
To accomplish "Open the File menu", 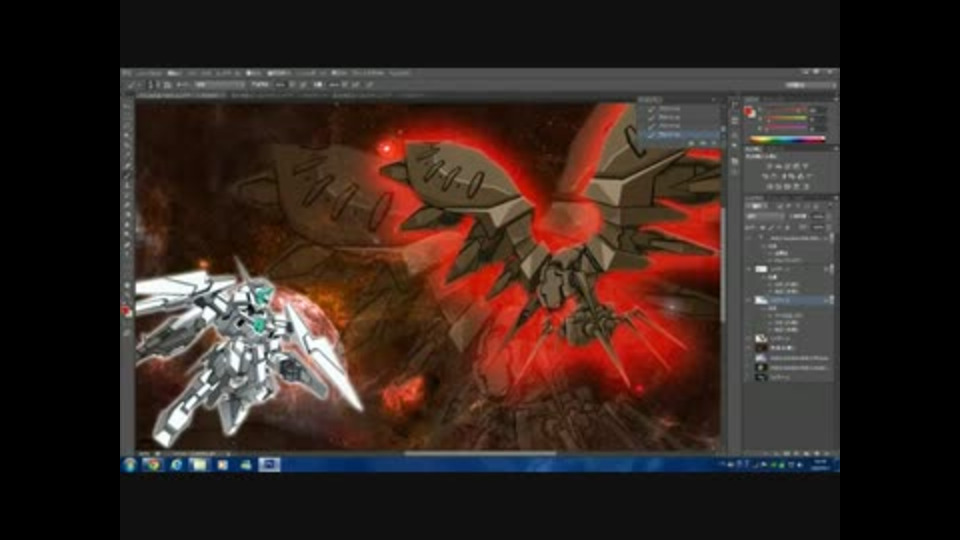I will pyautogui.click(x=148, y=73).
